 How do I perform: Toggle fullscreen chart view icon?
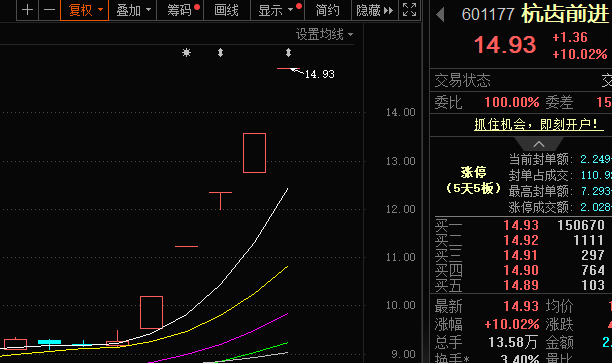409,10
